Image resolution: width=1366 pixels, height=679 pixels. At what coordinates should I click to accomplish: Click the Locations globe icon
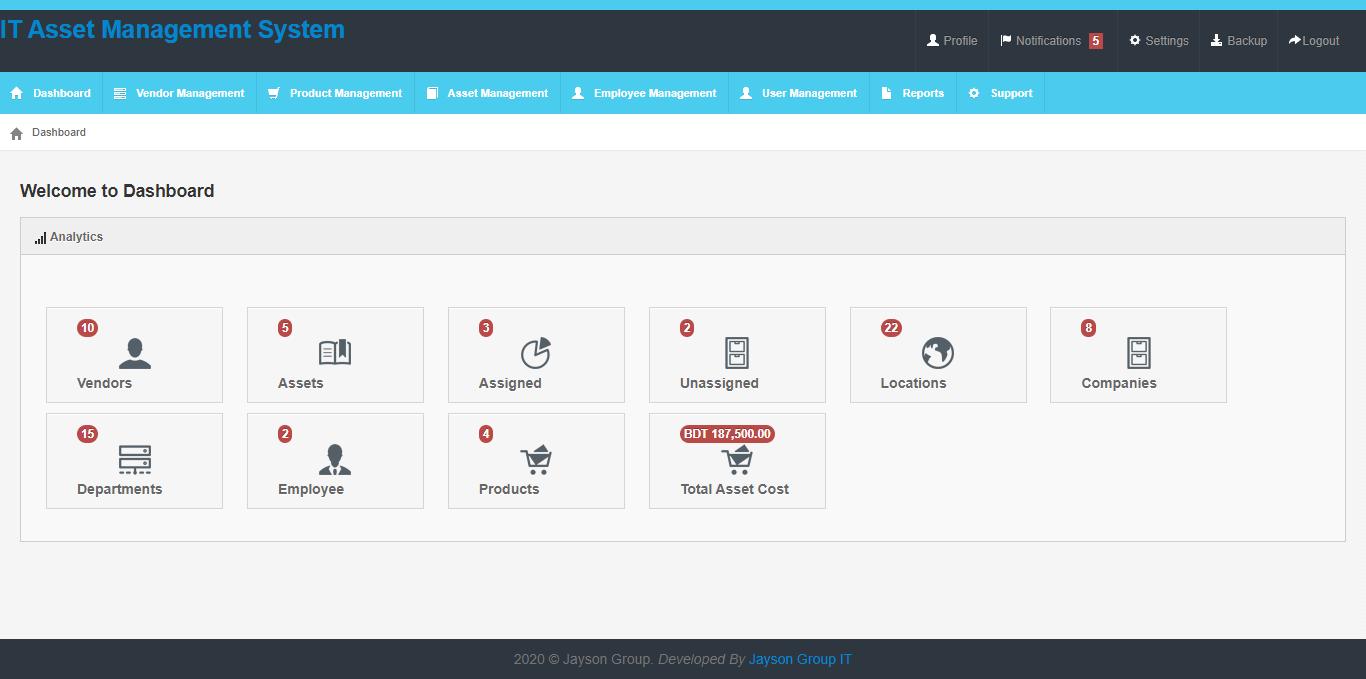click(x=938, y=353)
